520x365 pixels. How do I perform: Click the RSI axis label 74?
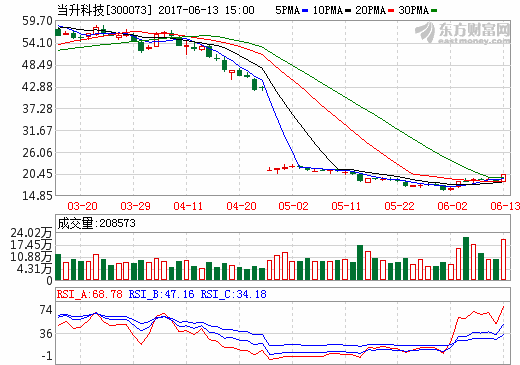(46, 310)
